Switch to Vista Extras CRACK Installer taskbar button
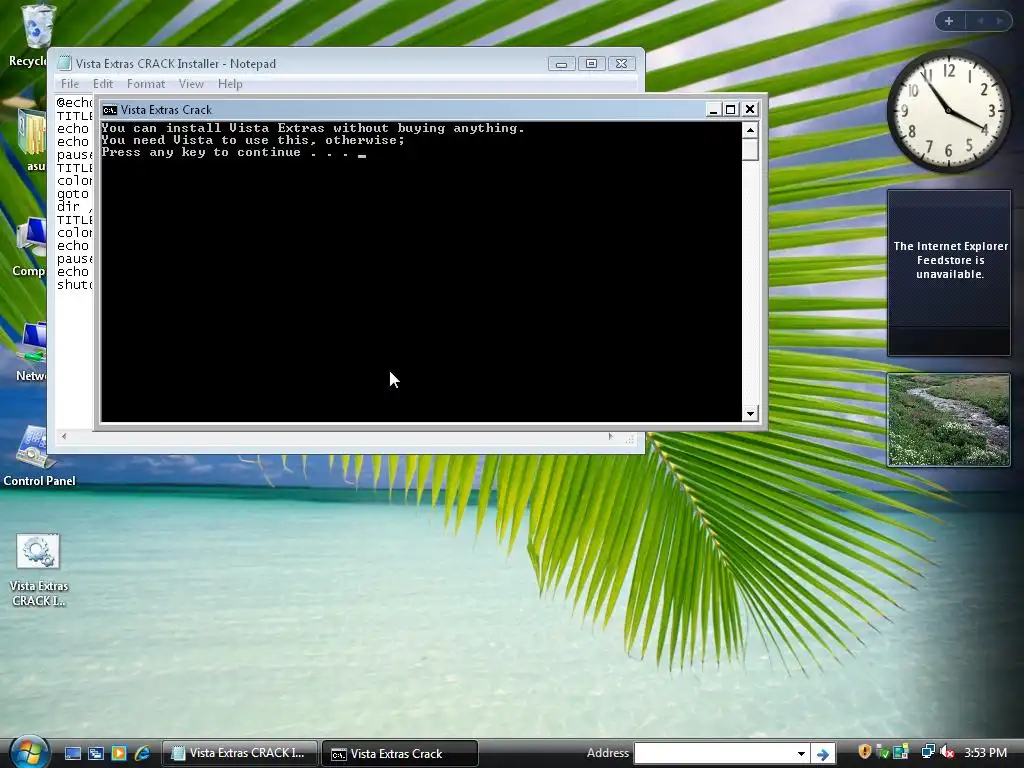 click(239, 753)
